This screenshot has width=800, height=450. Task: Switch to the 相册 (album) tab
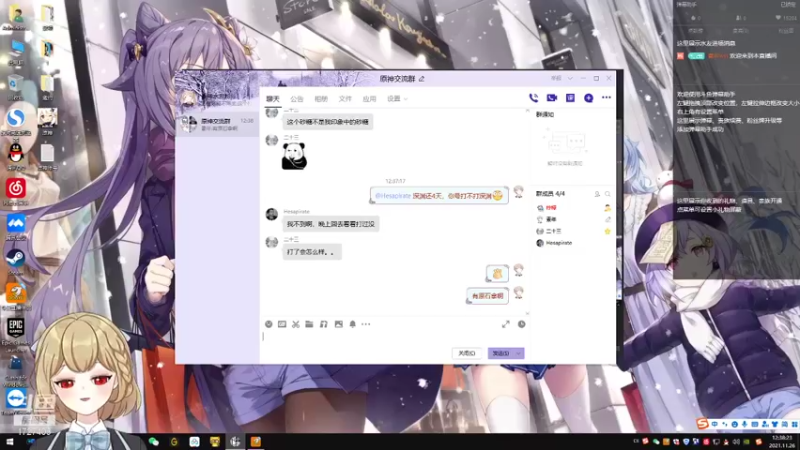point(321,99)
